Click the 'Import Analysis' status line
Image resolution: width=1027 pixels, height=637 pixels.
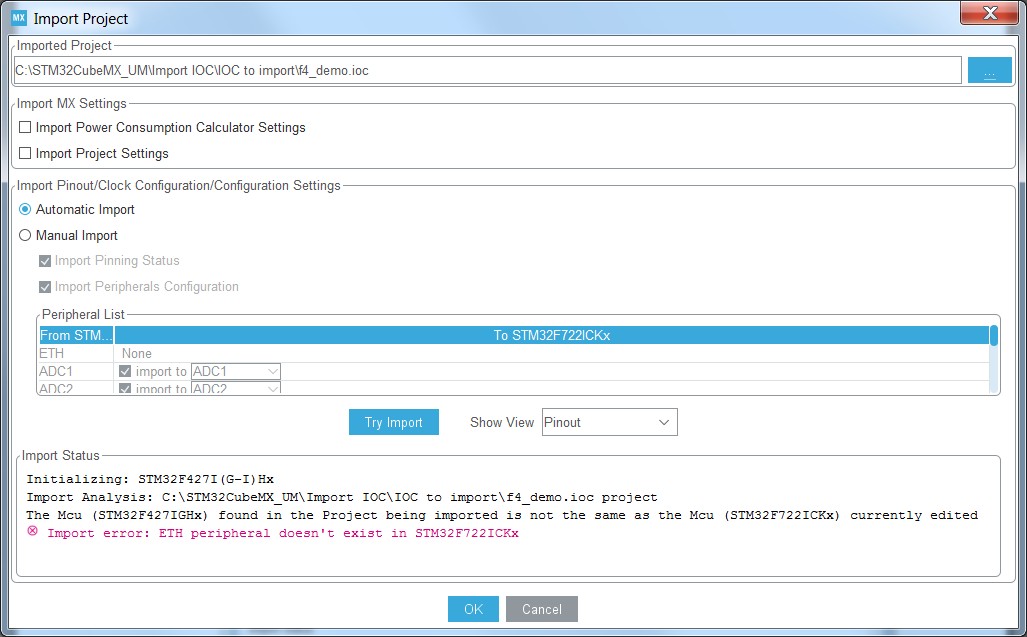[x=341, y=497]
